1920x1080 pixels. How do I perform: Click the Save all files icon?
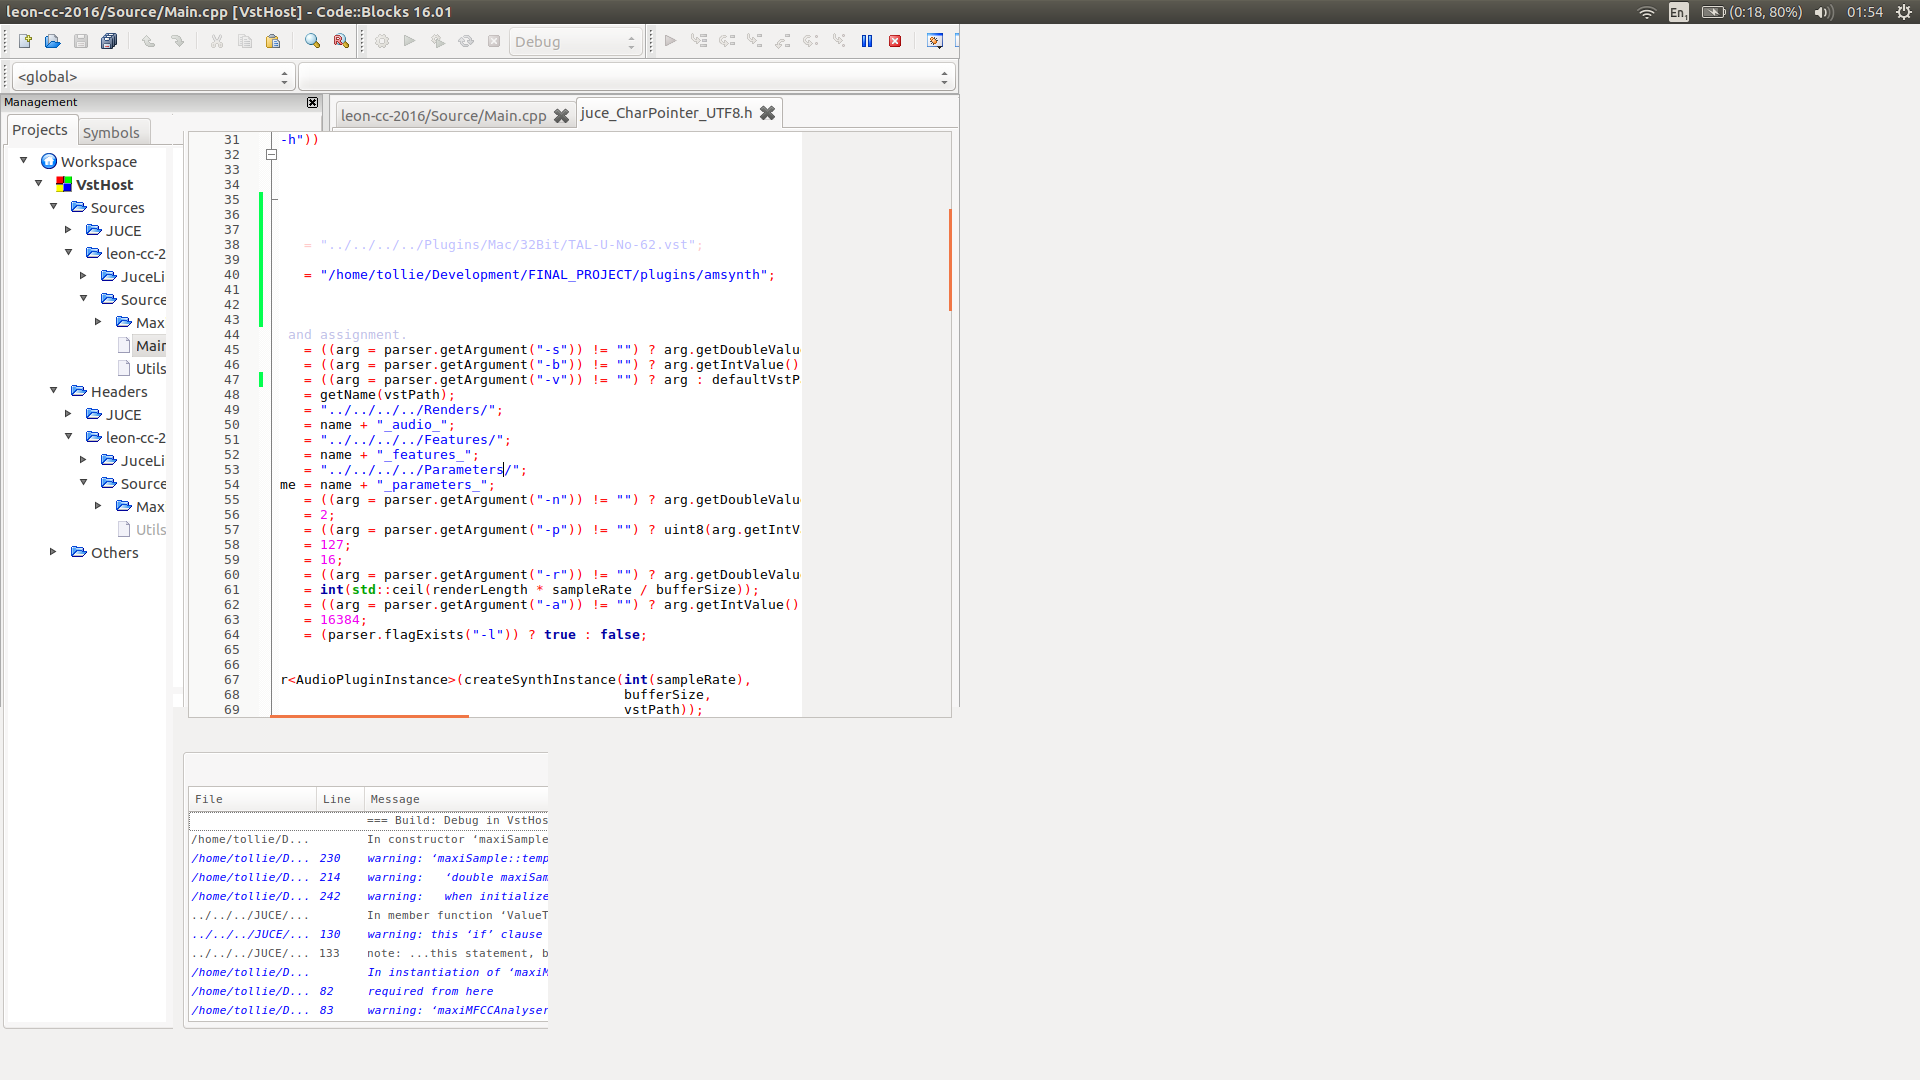pyautogui.click(x=109, y=41)
